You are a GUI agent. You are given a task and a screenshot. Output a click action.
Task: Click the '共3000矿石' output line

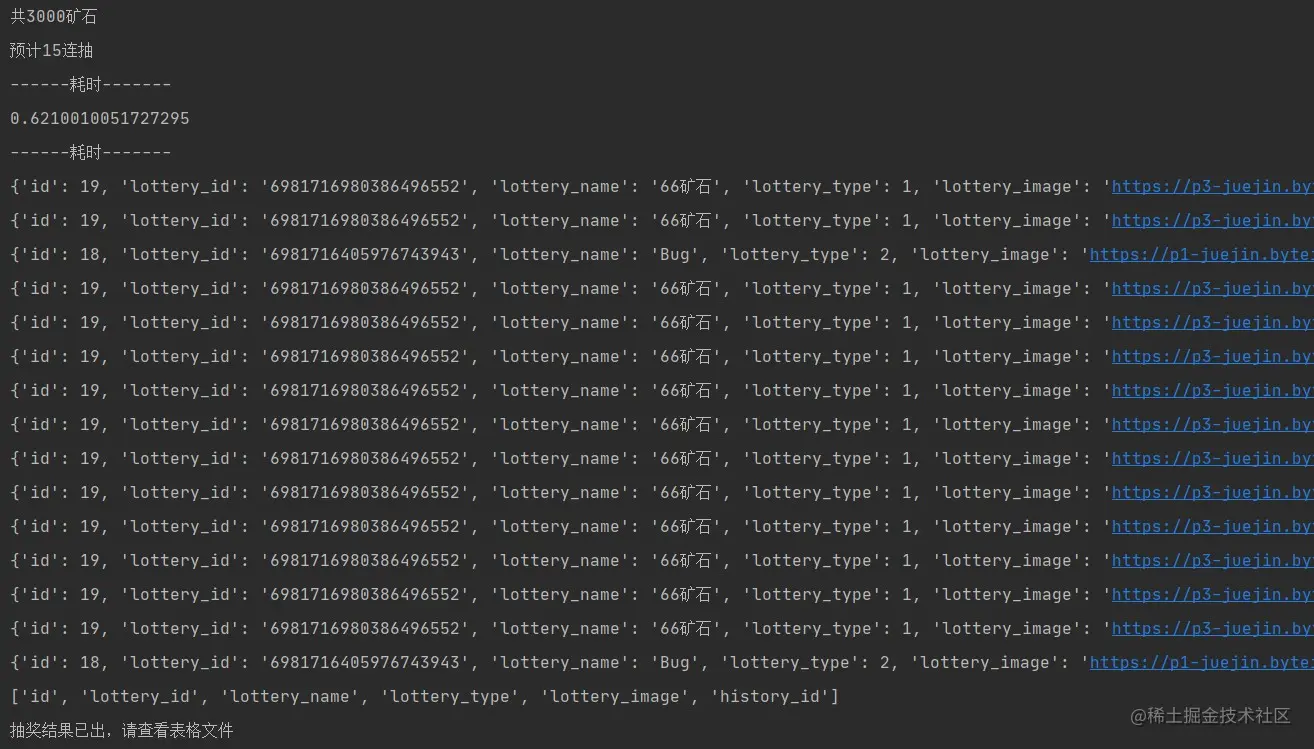(x=54, y=16)
